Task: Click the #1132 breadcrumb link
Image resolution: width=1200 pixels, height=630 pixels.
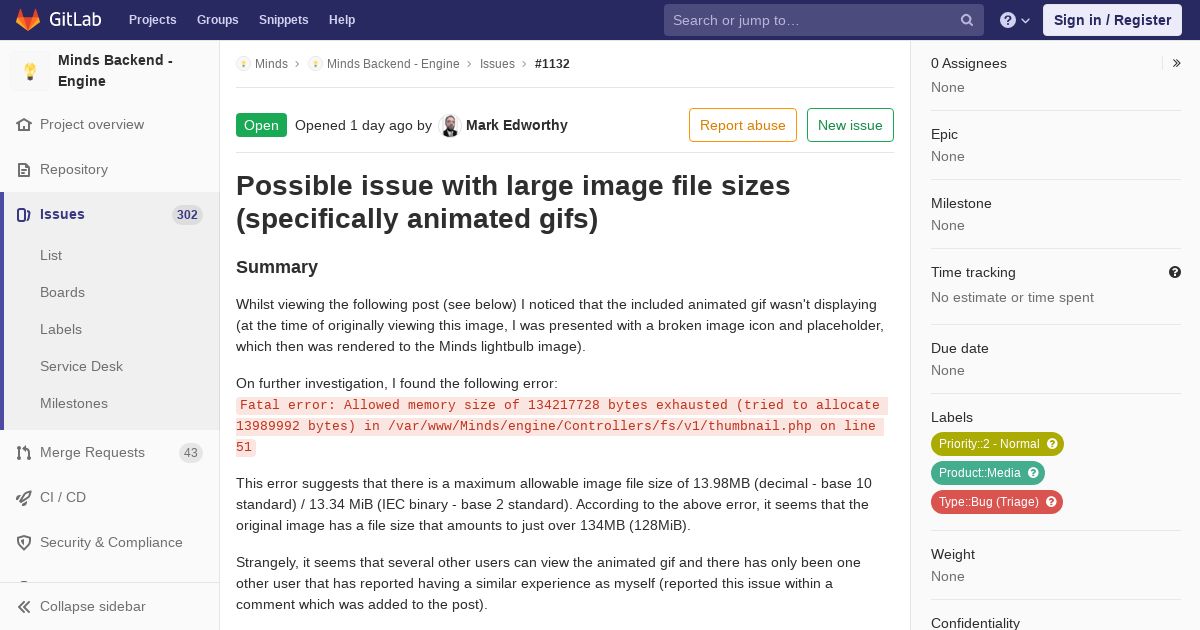Action: (552, 64)
